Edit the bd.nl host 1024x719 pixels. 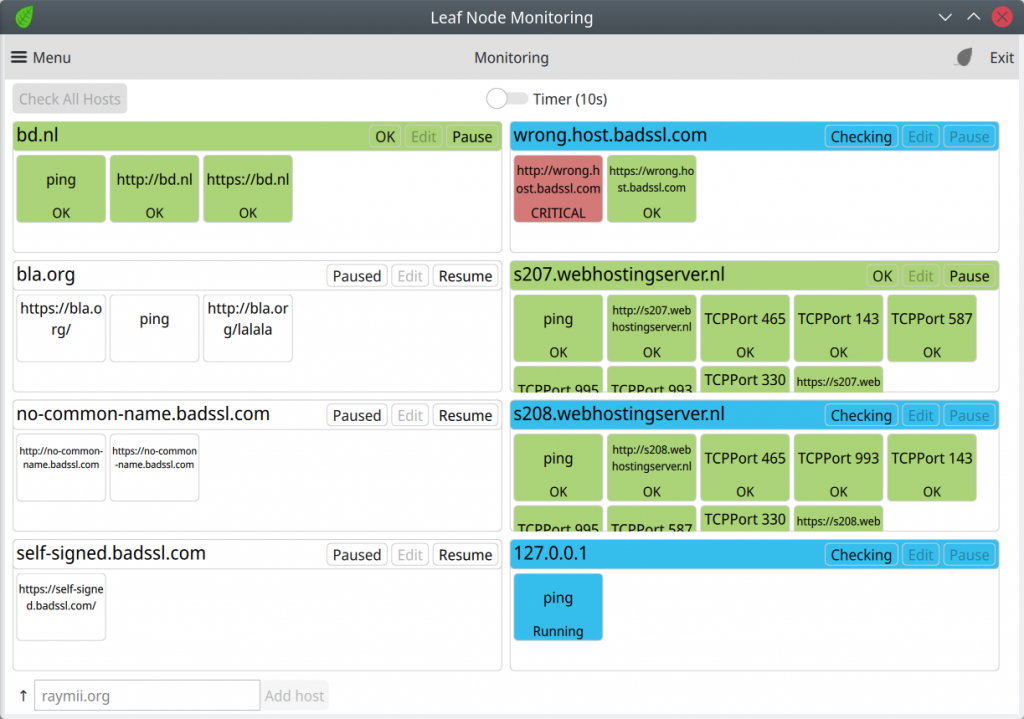point(423,136)
